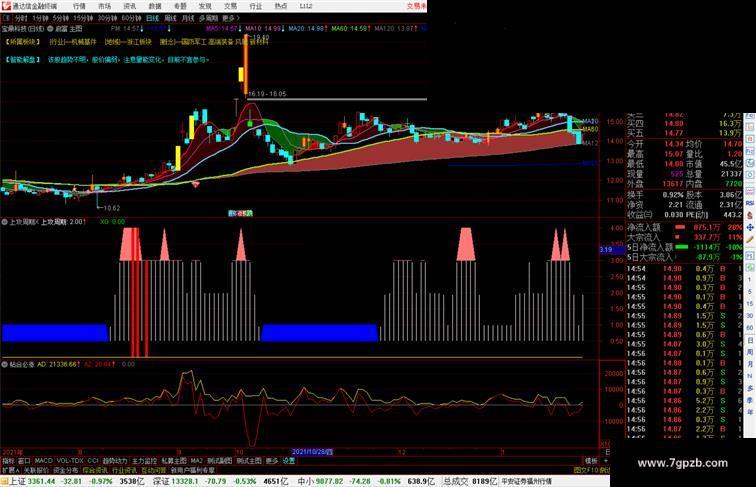Open the 行业 menu
Image resolution: width=756 pixels, height=487 pixels.
(256, 6)
